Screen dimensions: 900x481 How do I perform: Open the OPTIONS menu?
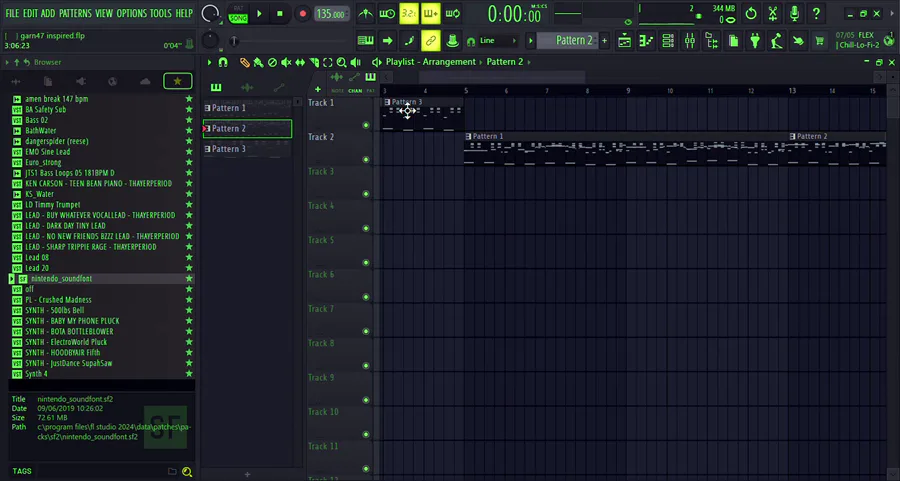click(131, 13)
